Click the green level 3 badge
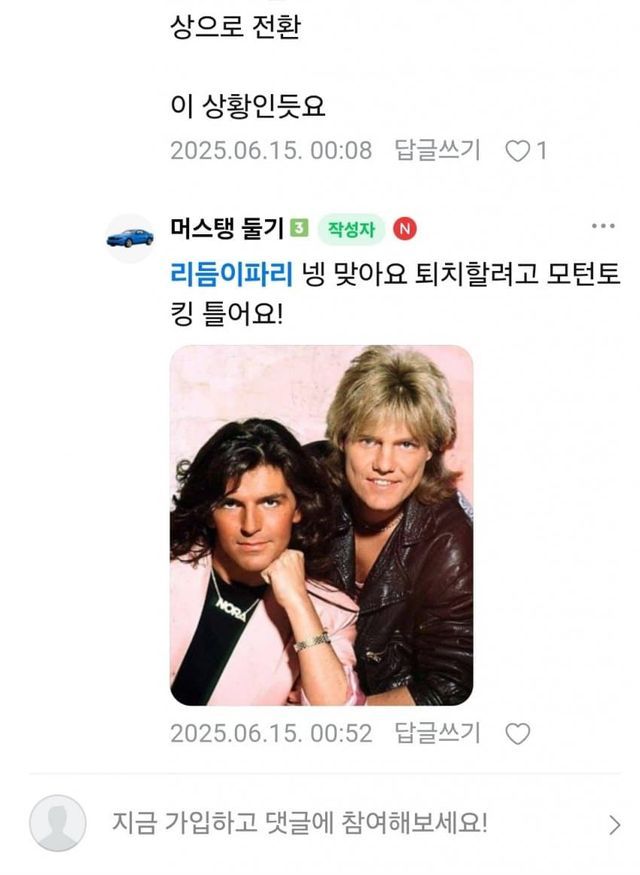Viewport: 640px width, 875px height. pos(300,228)
